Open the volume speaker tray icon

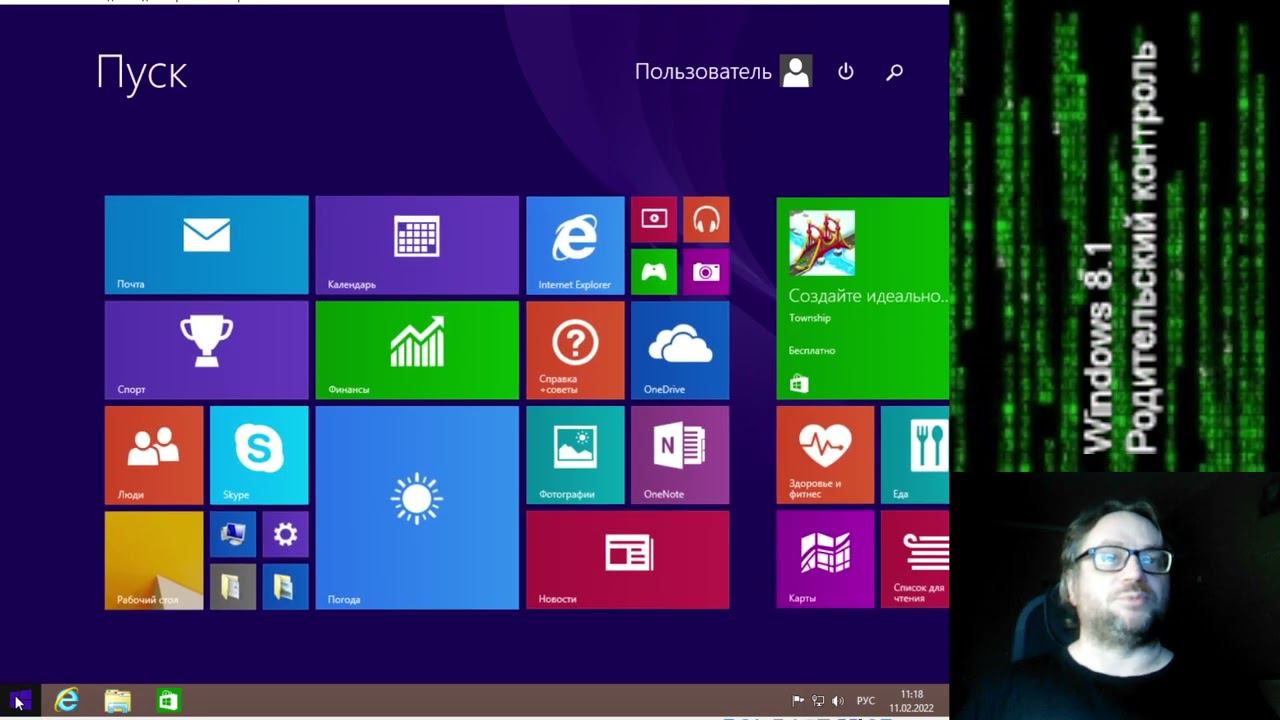click(x=838, y=701)
